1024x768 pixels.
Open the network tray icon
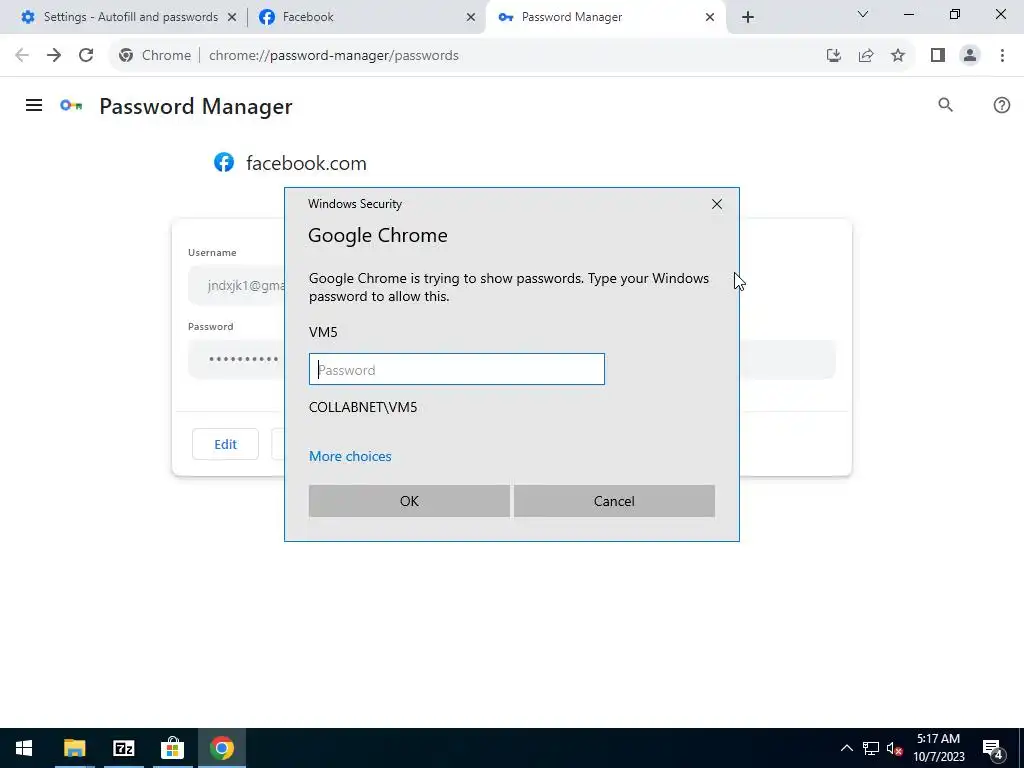(871, 748)
